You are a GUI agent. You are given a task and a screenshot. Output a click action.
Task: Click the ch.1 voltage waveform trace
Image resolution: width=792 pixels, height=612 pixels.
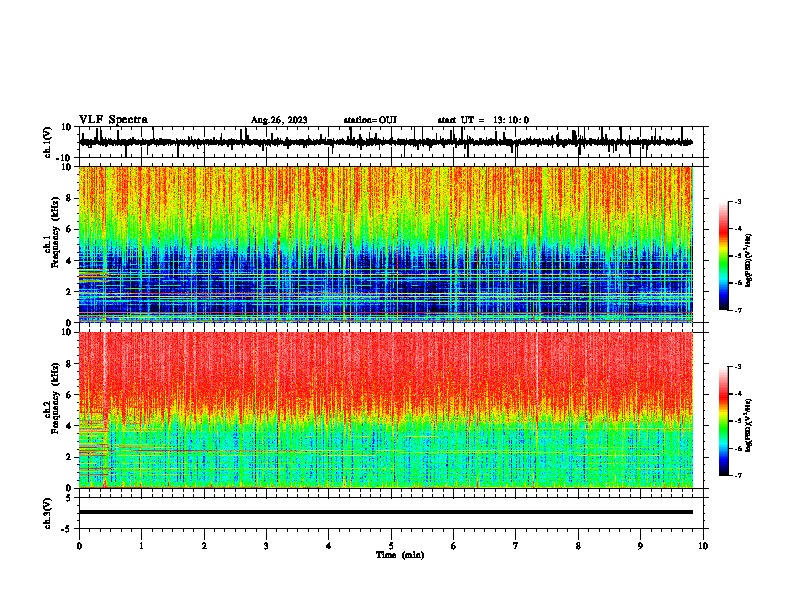pos(385,142)
